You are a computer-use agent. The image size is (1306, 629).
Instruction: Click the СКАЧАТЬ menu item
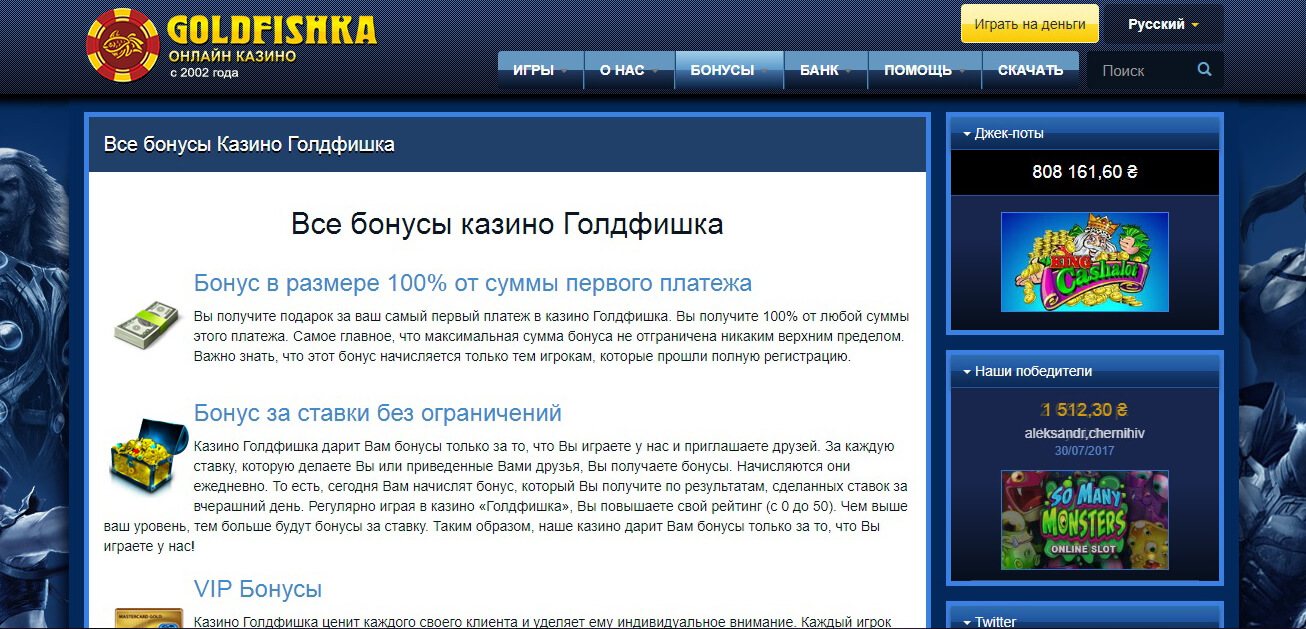[1031, 70]
